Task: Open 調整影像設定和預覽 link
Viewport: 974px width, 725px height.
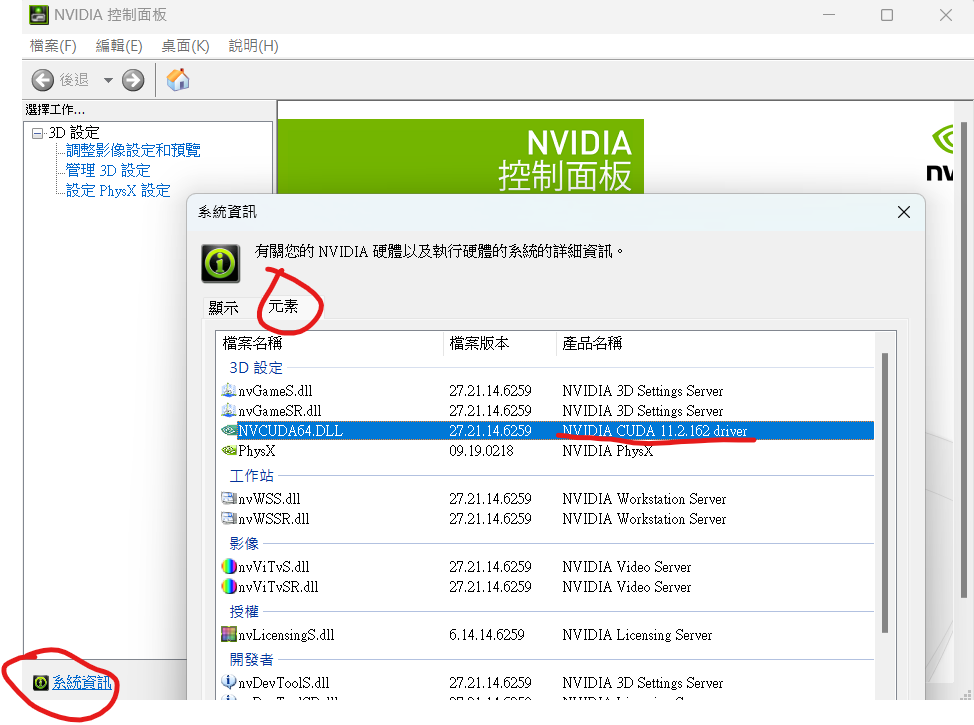Action: coord(133,150)
